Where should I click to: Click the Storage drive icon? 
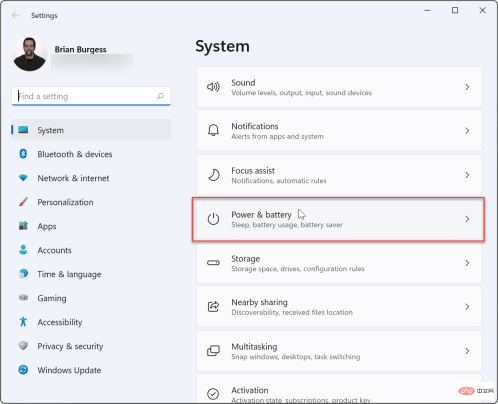213,263
